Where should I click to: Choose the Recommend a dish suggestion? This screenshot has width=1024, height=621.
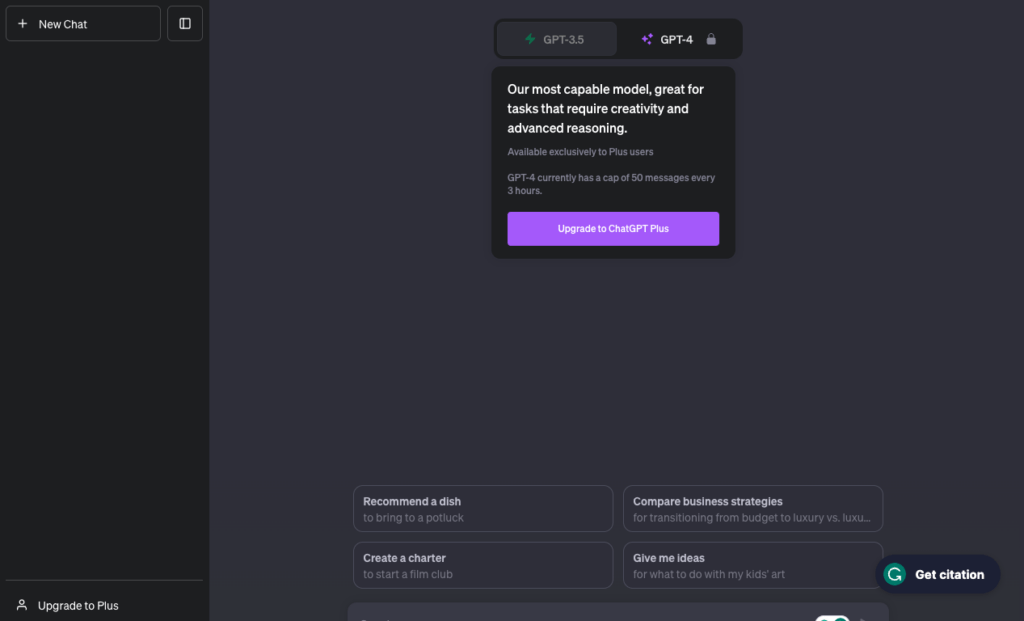click(483, 509)
